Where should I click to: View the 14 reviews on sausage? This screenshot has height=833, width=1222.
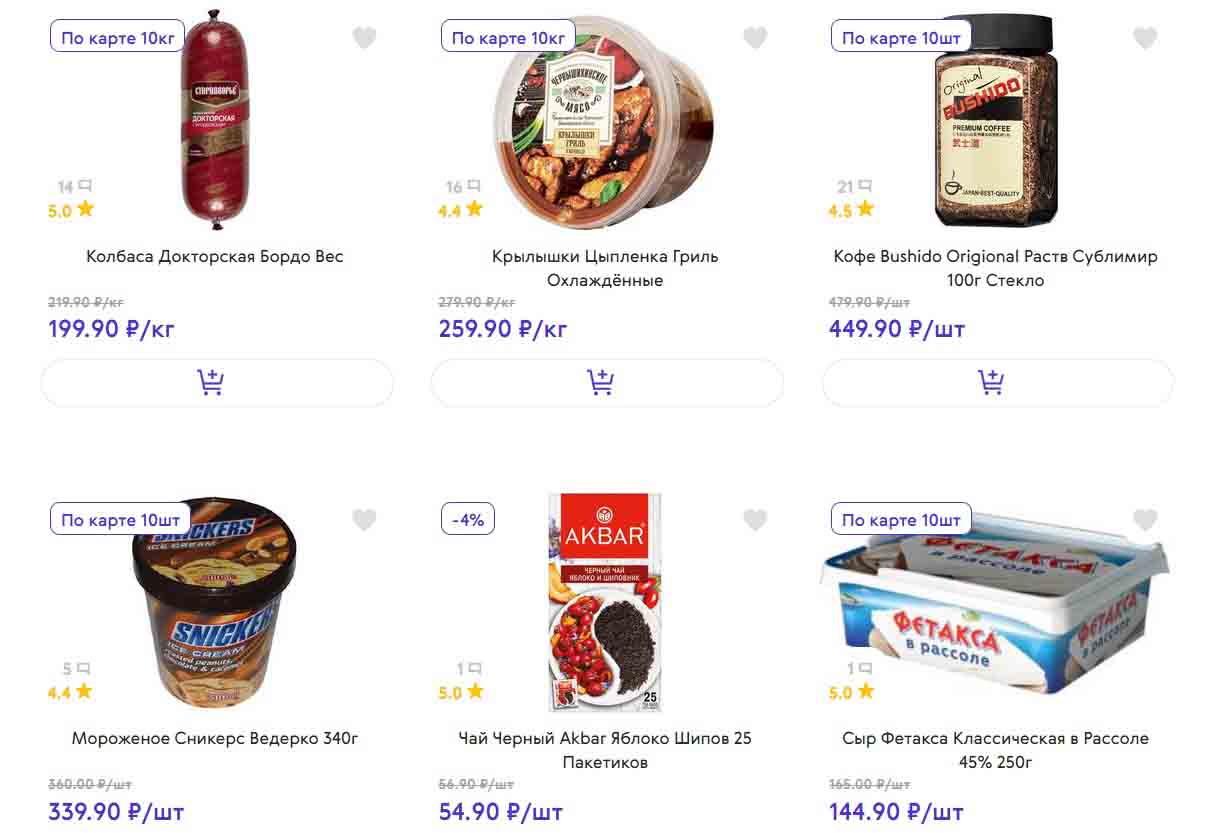(75, 186)
